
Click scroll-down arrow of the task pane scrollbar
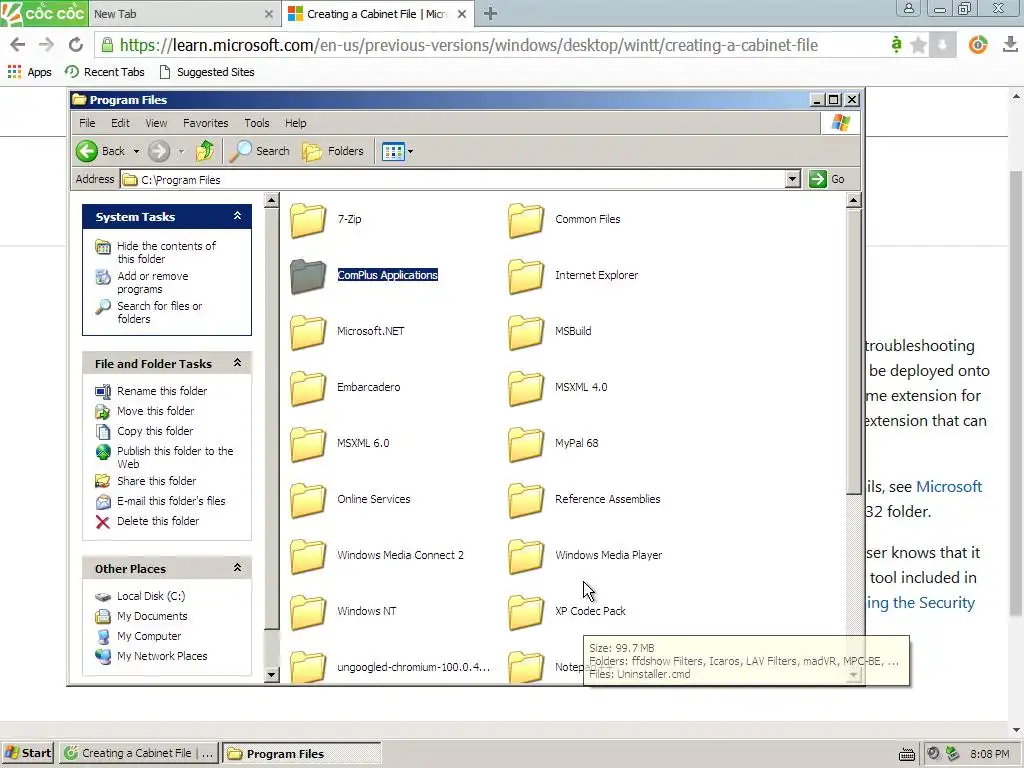tap(272, 675)
